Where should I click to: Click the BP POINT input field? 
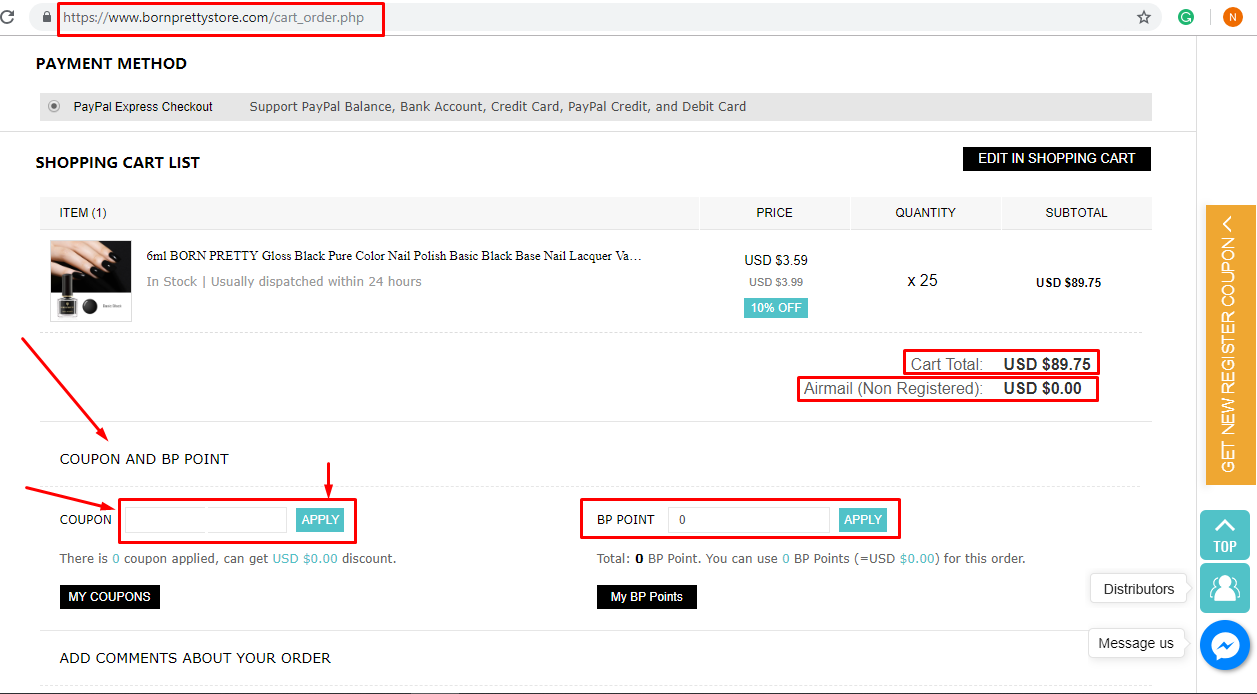749,519
